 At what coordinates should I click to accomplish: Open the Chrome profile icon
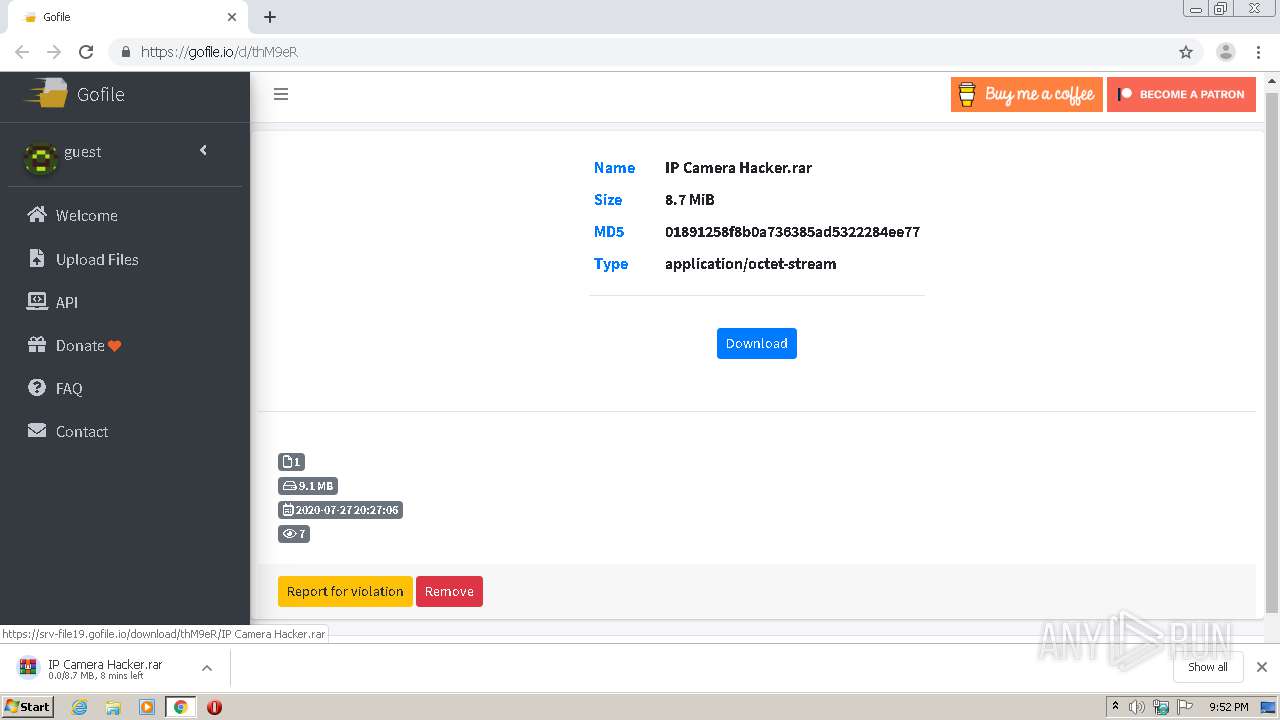[x=1225, y=52]
